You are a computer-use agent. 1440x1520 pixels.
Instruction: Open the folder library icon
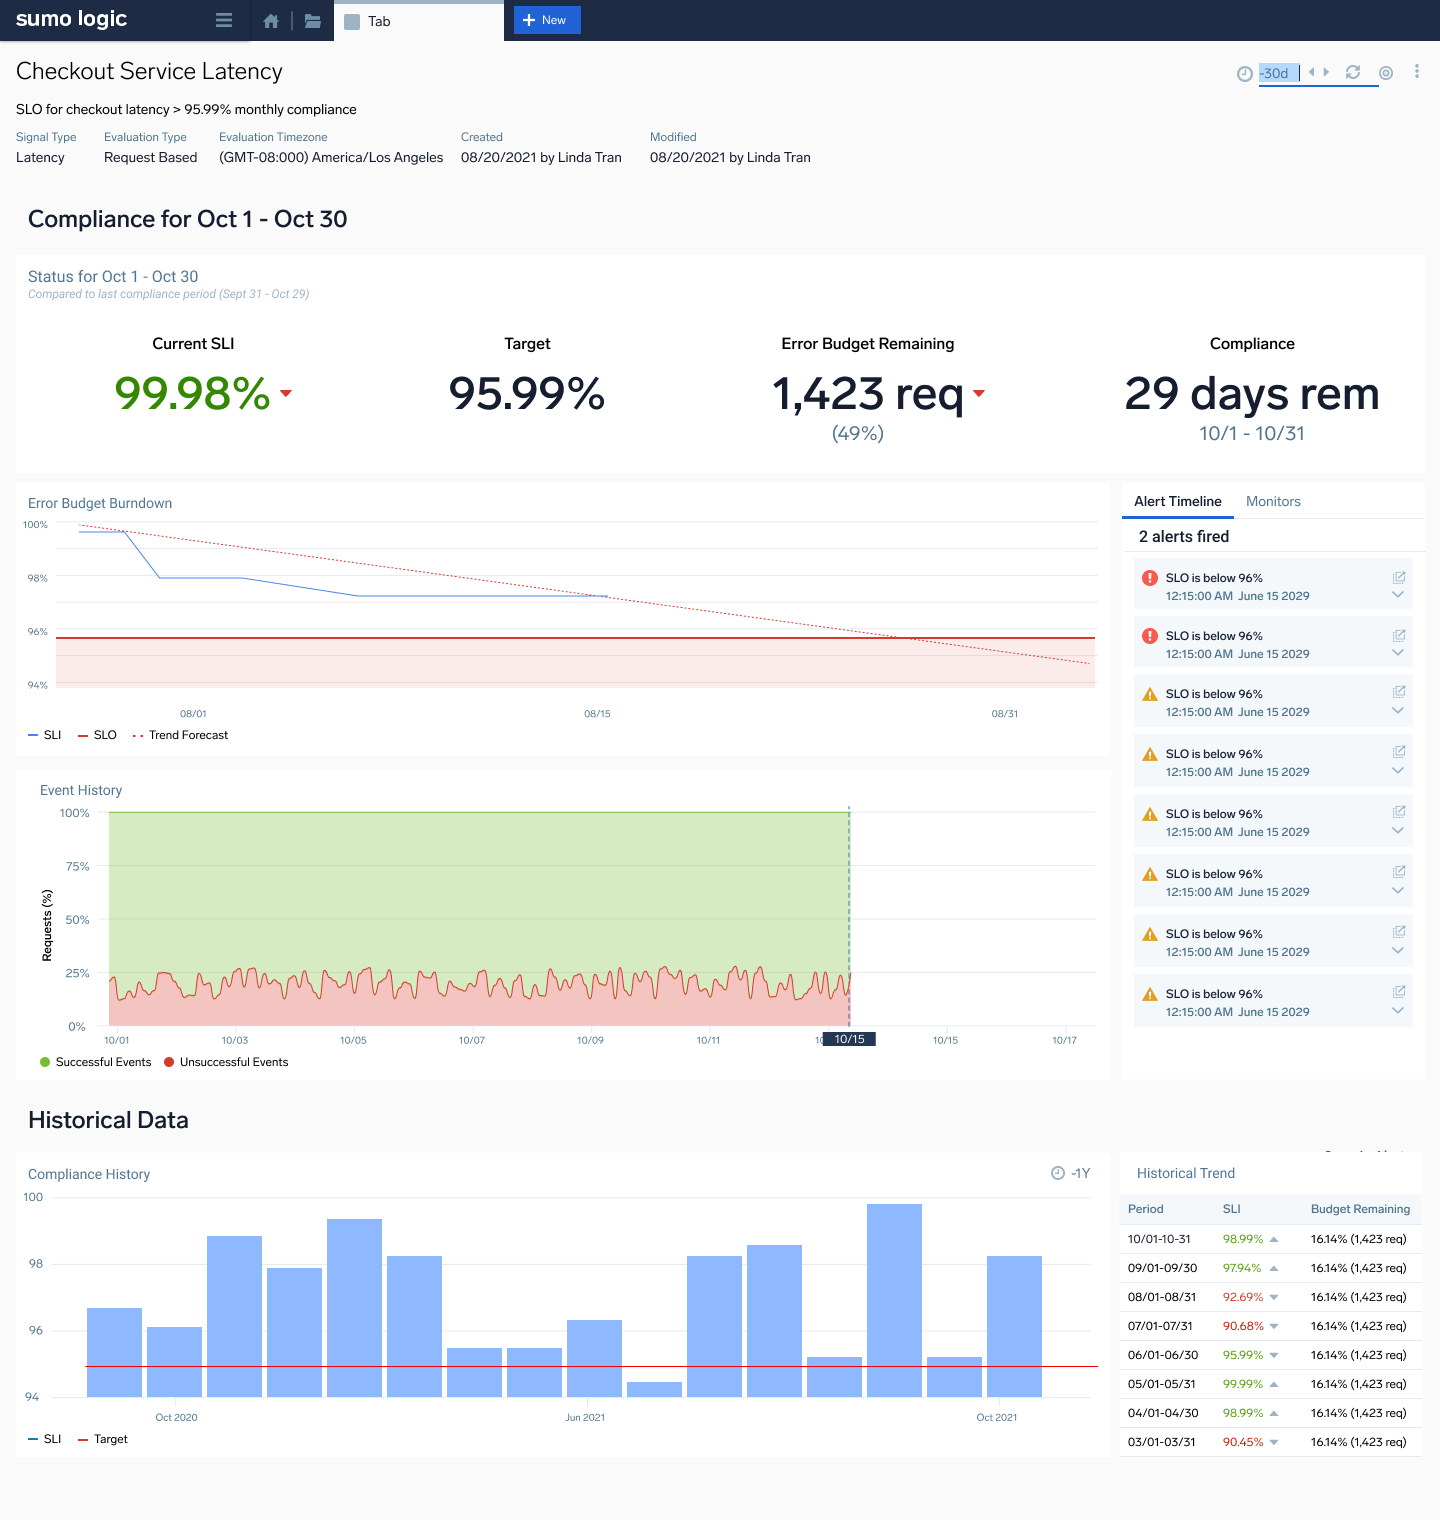[312, 20]
